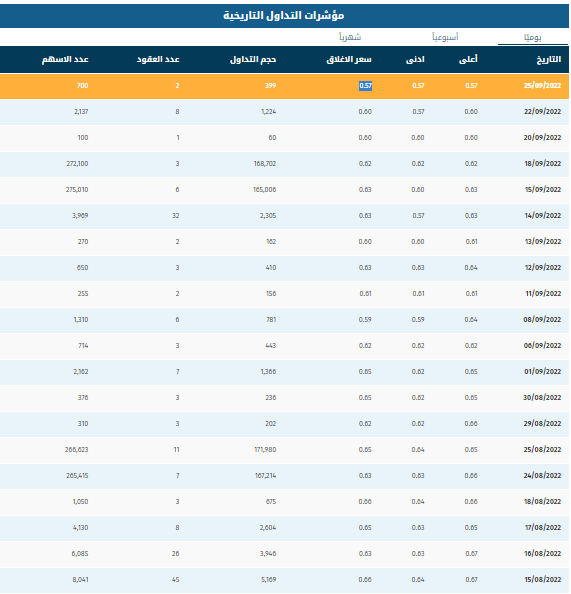The width and height of the screenshot is (571, 594).
Task: Switch to the أسبوعيا weekly tab
Action: pyautogui.click(x=445, y=37)
